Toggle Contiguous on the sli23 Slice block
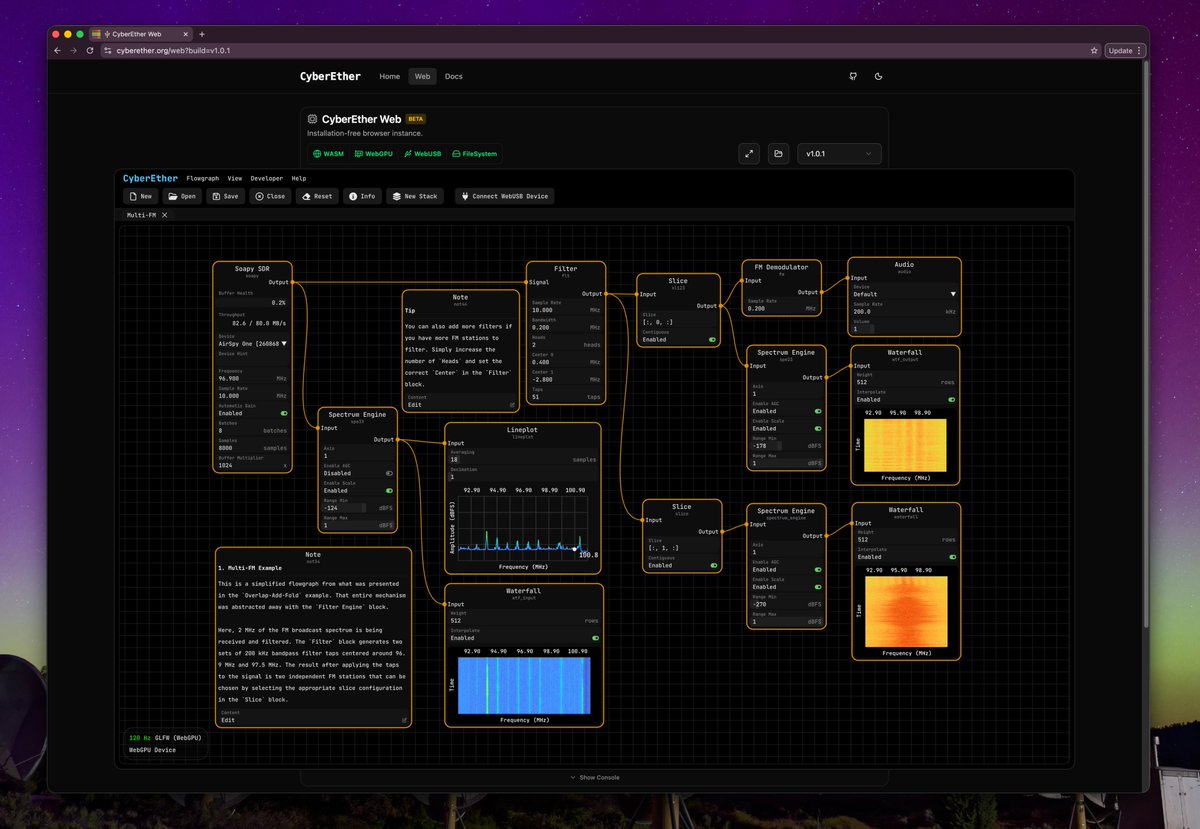This screenshot has width=1200, height=829. coord(712,339)
